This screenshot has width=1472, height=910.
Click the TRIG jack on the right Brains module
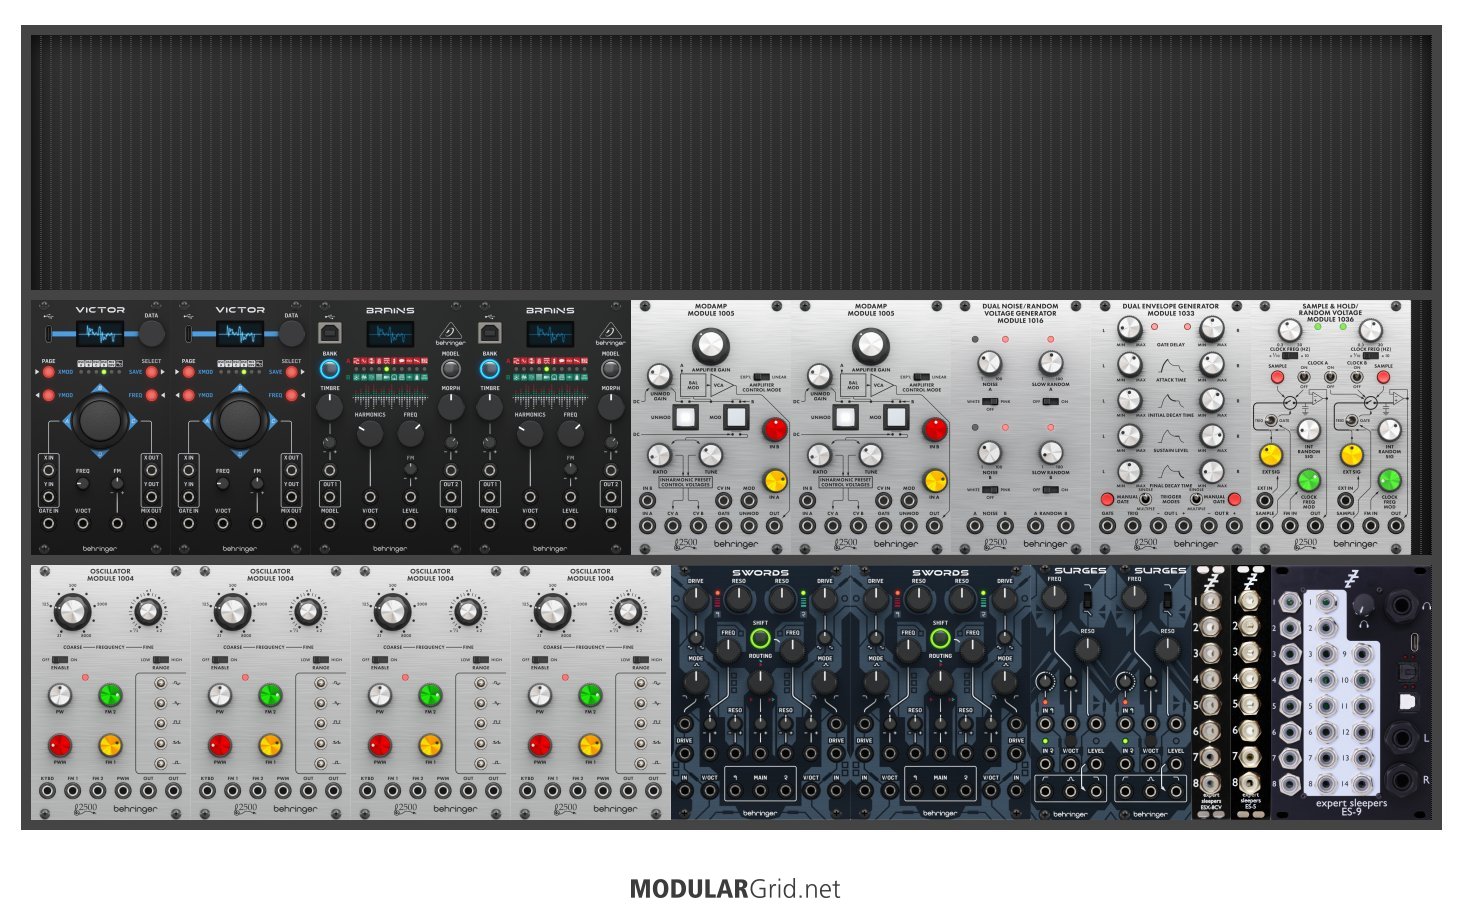(611, 522)
